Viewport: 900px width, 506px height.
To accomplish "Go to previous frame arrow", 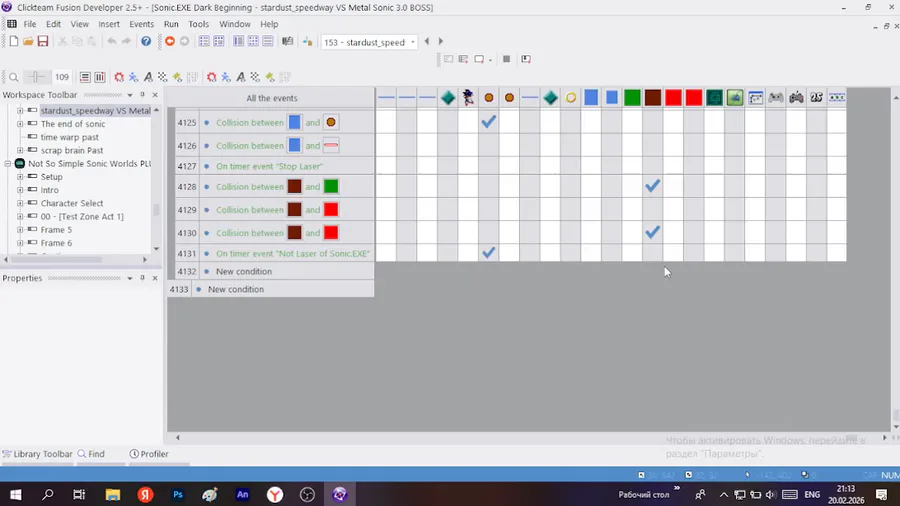I will (426, 41).
